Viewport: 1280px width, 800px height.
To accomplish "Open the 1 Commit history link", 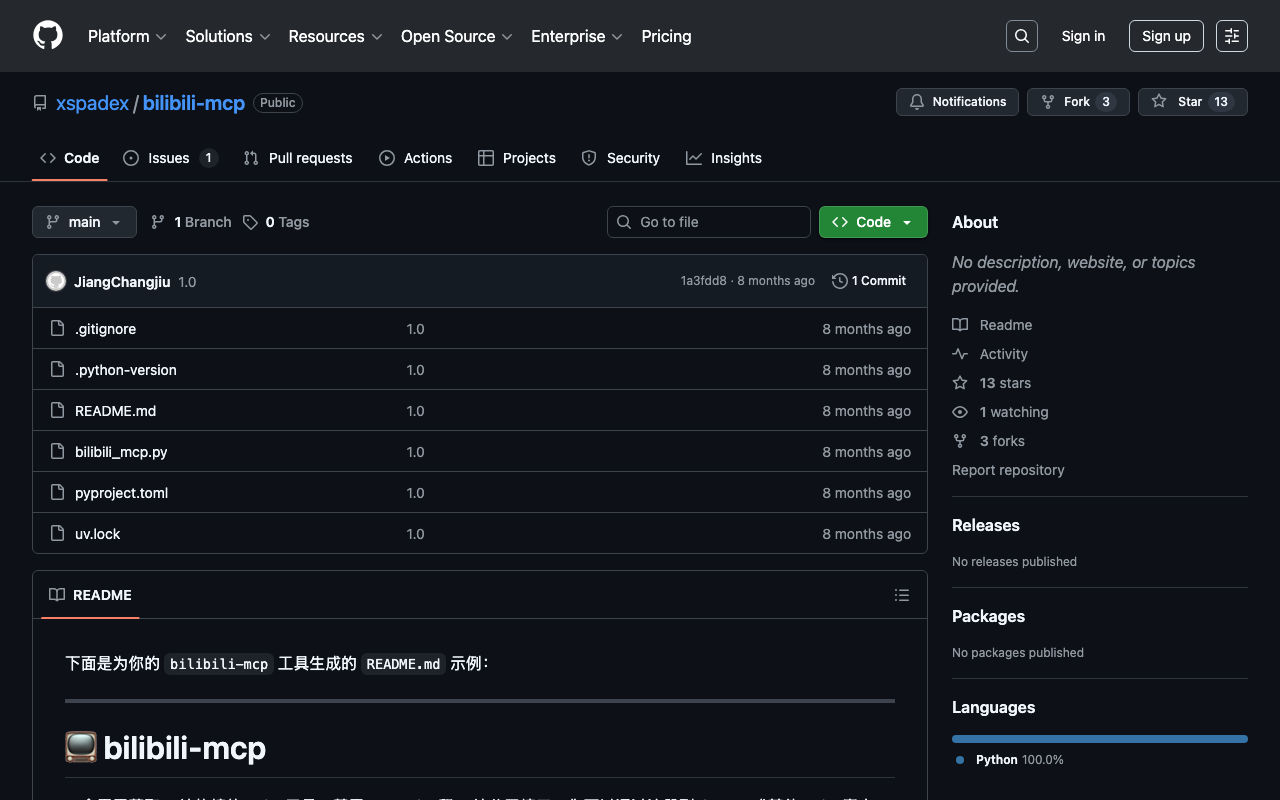I will click(x=869, y=281).
